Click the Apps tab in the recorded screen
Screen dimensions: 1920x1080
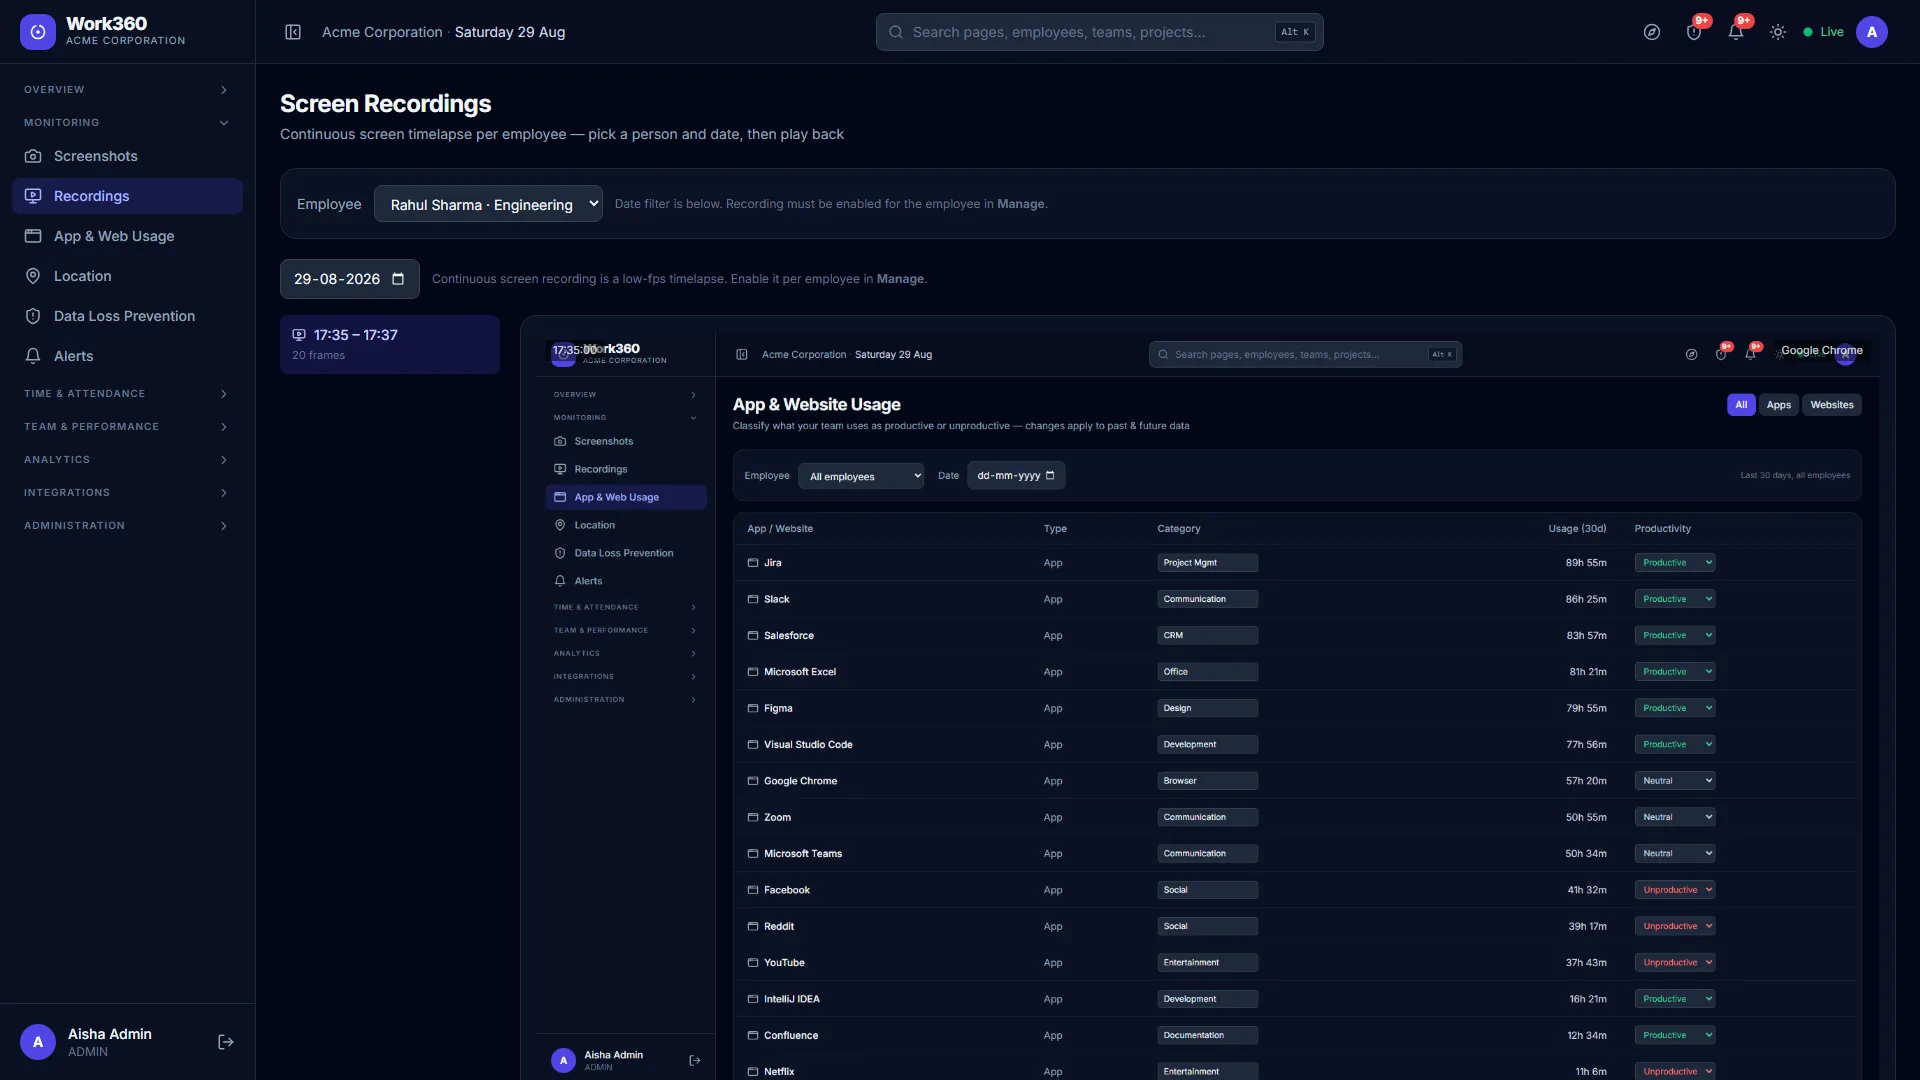pos(1778,405)
